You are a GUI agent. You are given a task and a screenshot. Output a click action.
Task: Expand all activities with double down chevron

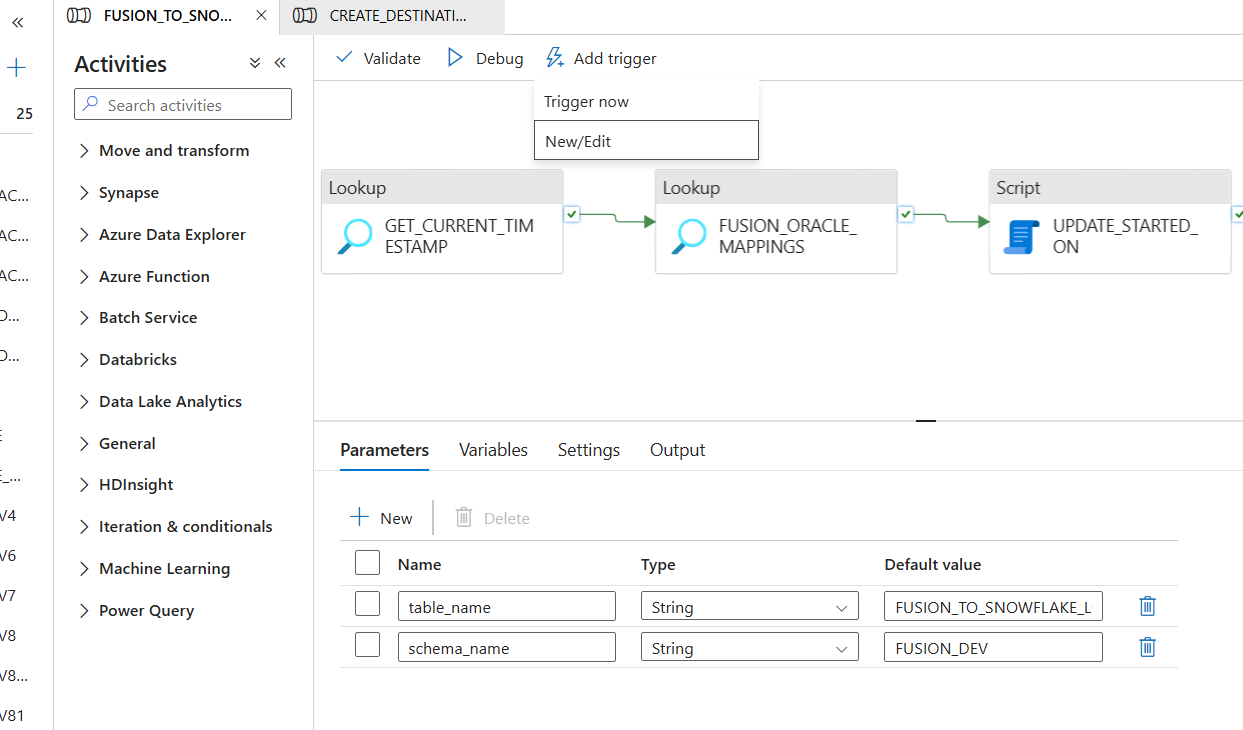point(255,63)
